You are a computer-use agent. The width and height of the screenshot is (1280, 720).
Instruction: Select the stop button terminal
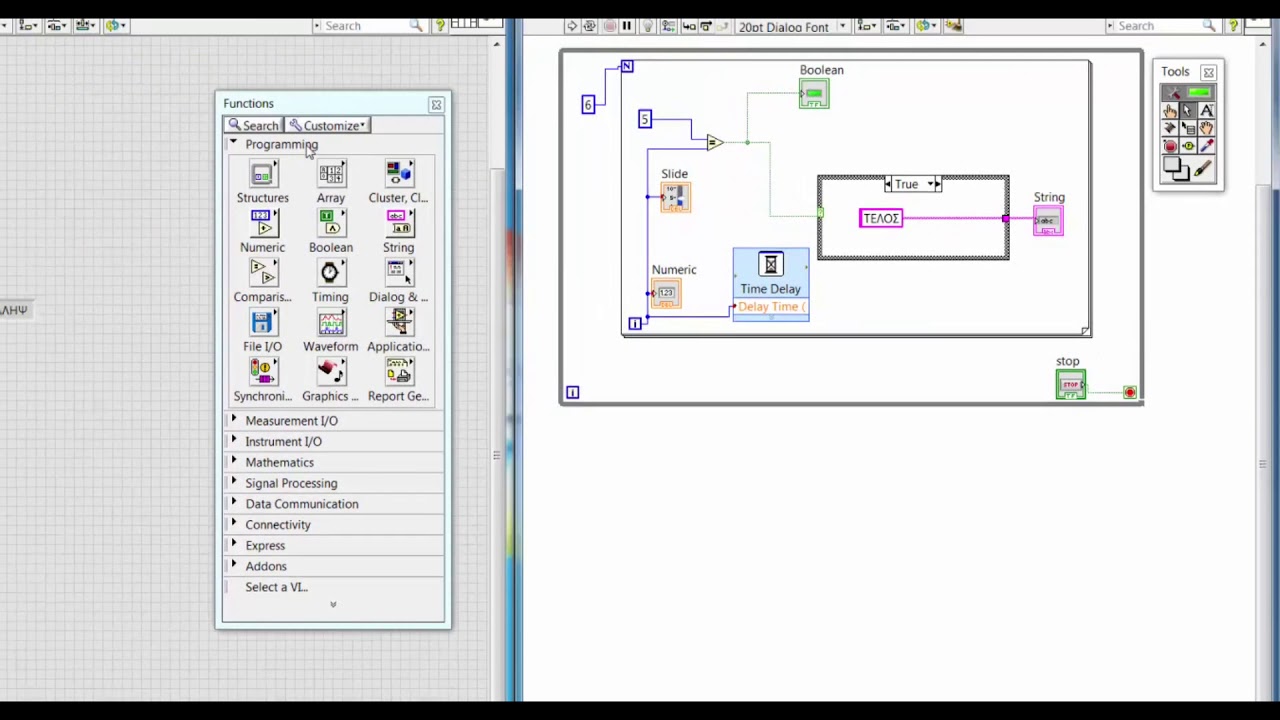coord(1071,385)
